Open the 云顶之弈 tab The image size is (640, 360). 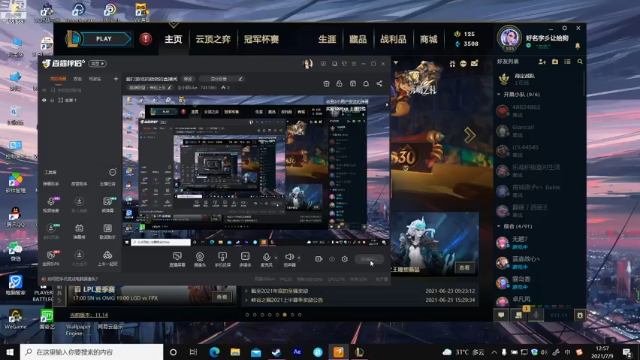(213, 39)
